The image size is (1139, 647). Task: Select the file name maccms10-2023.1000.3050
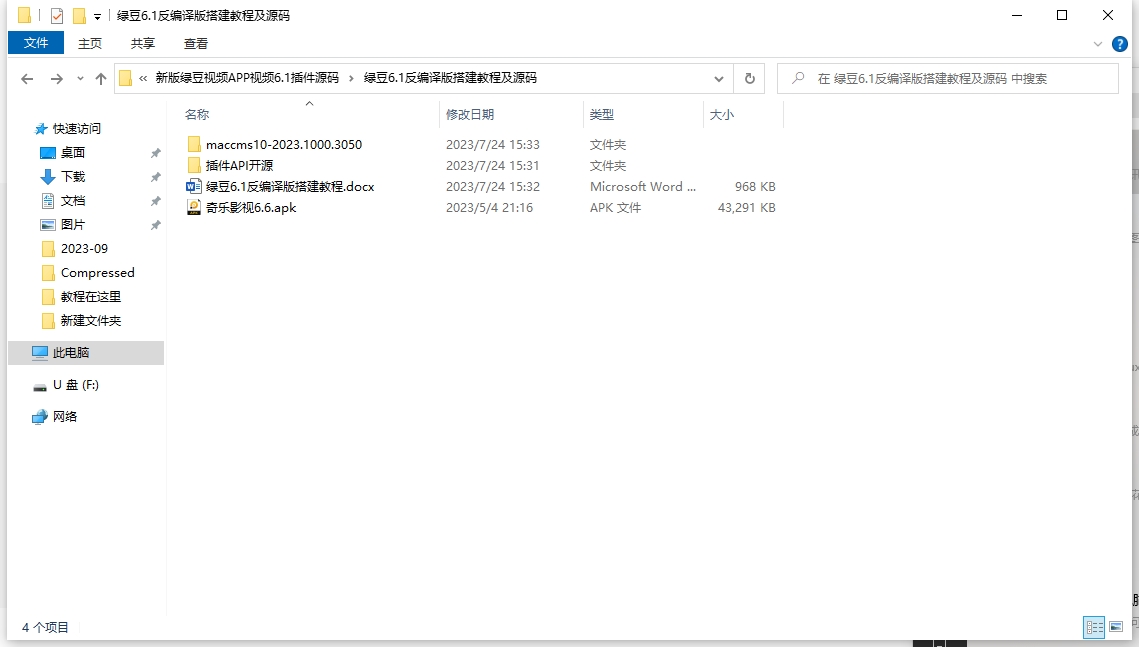[x=283, y=145]
